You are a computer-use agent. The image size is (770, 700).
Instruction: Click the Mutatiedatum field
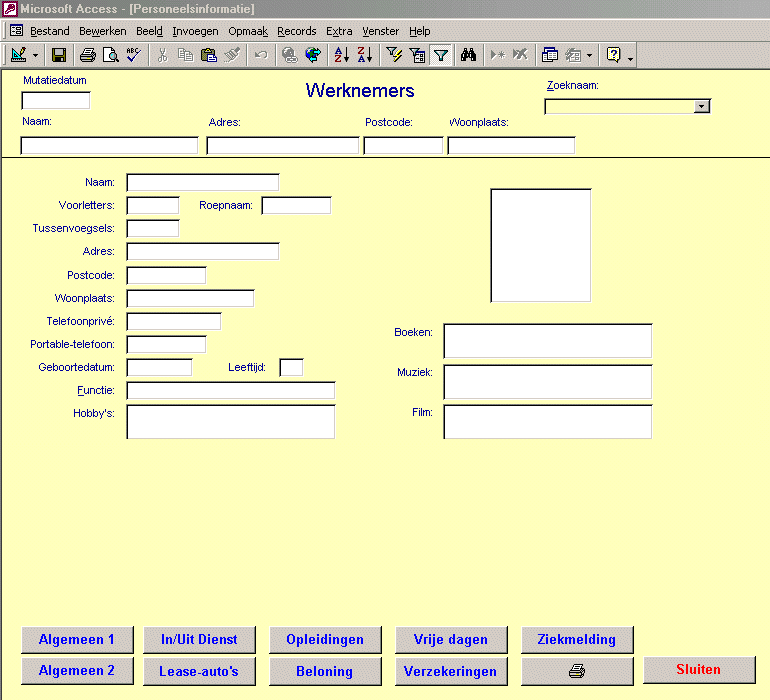click(56, 101)
